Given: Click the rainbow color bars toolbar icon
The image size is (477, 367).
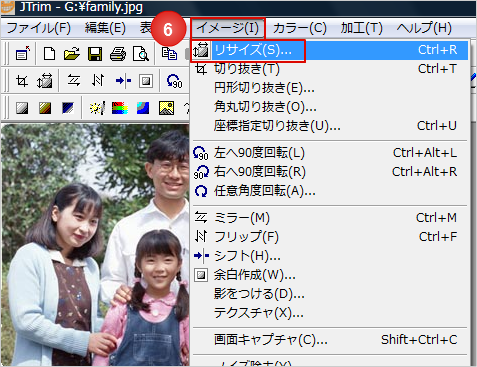Looking at the screenshot, I should click(120, 108).
